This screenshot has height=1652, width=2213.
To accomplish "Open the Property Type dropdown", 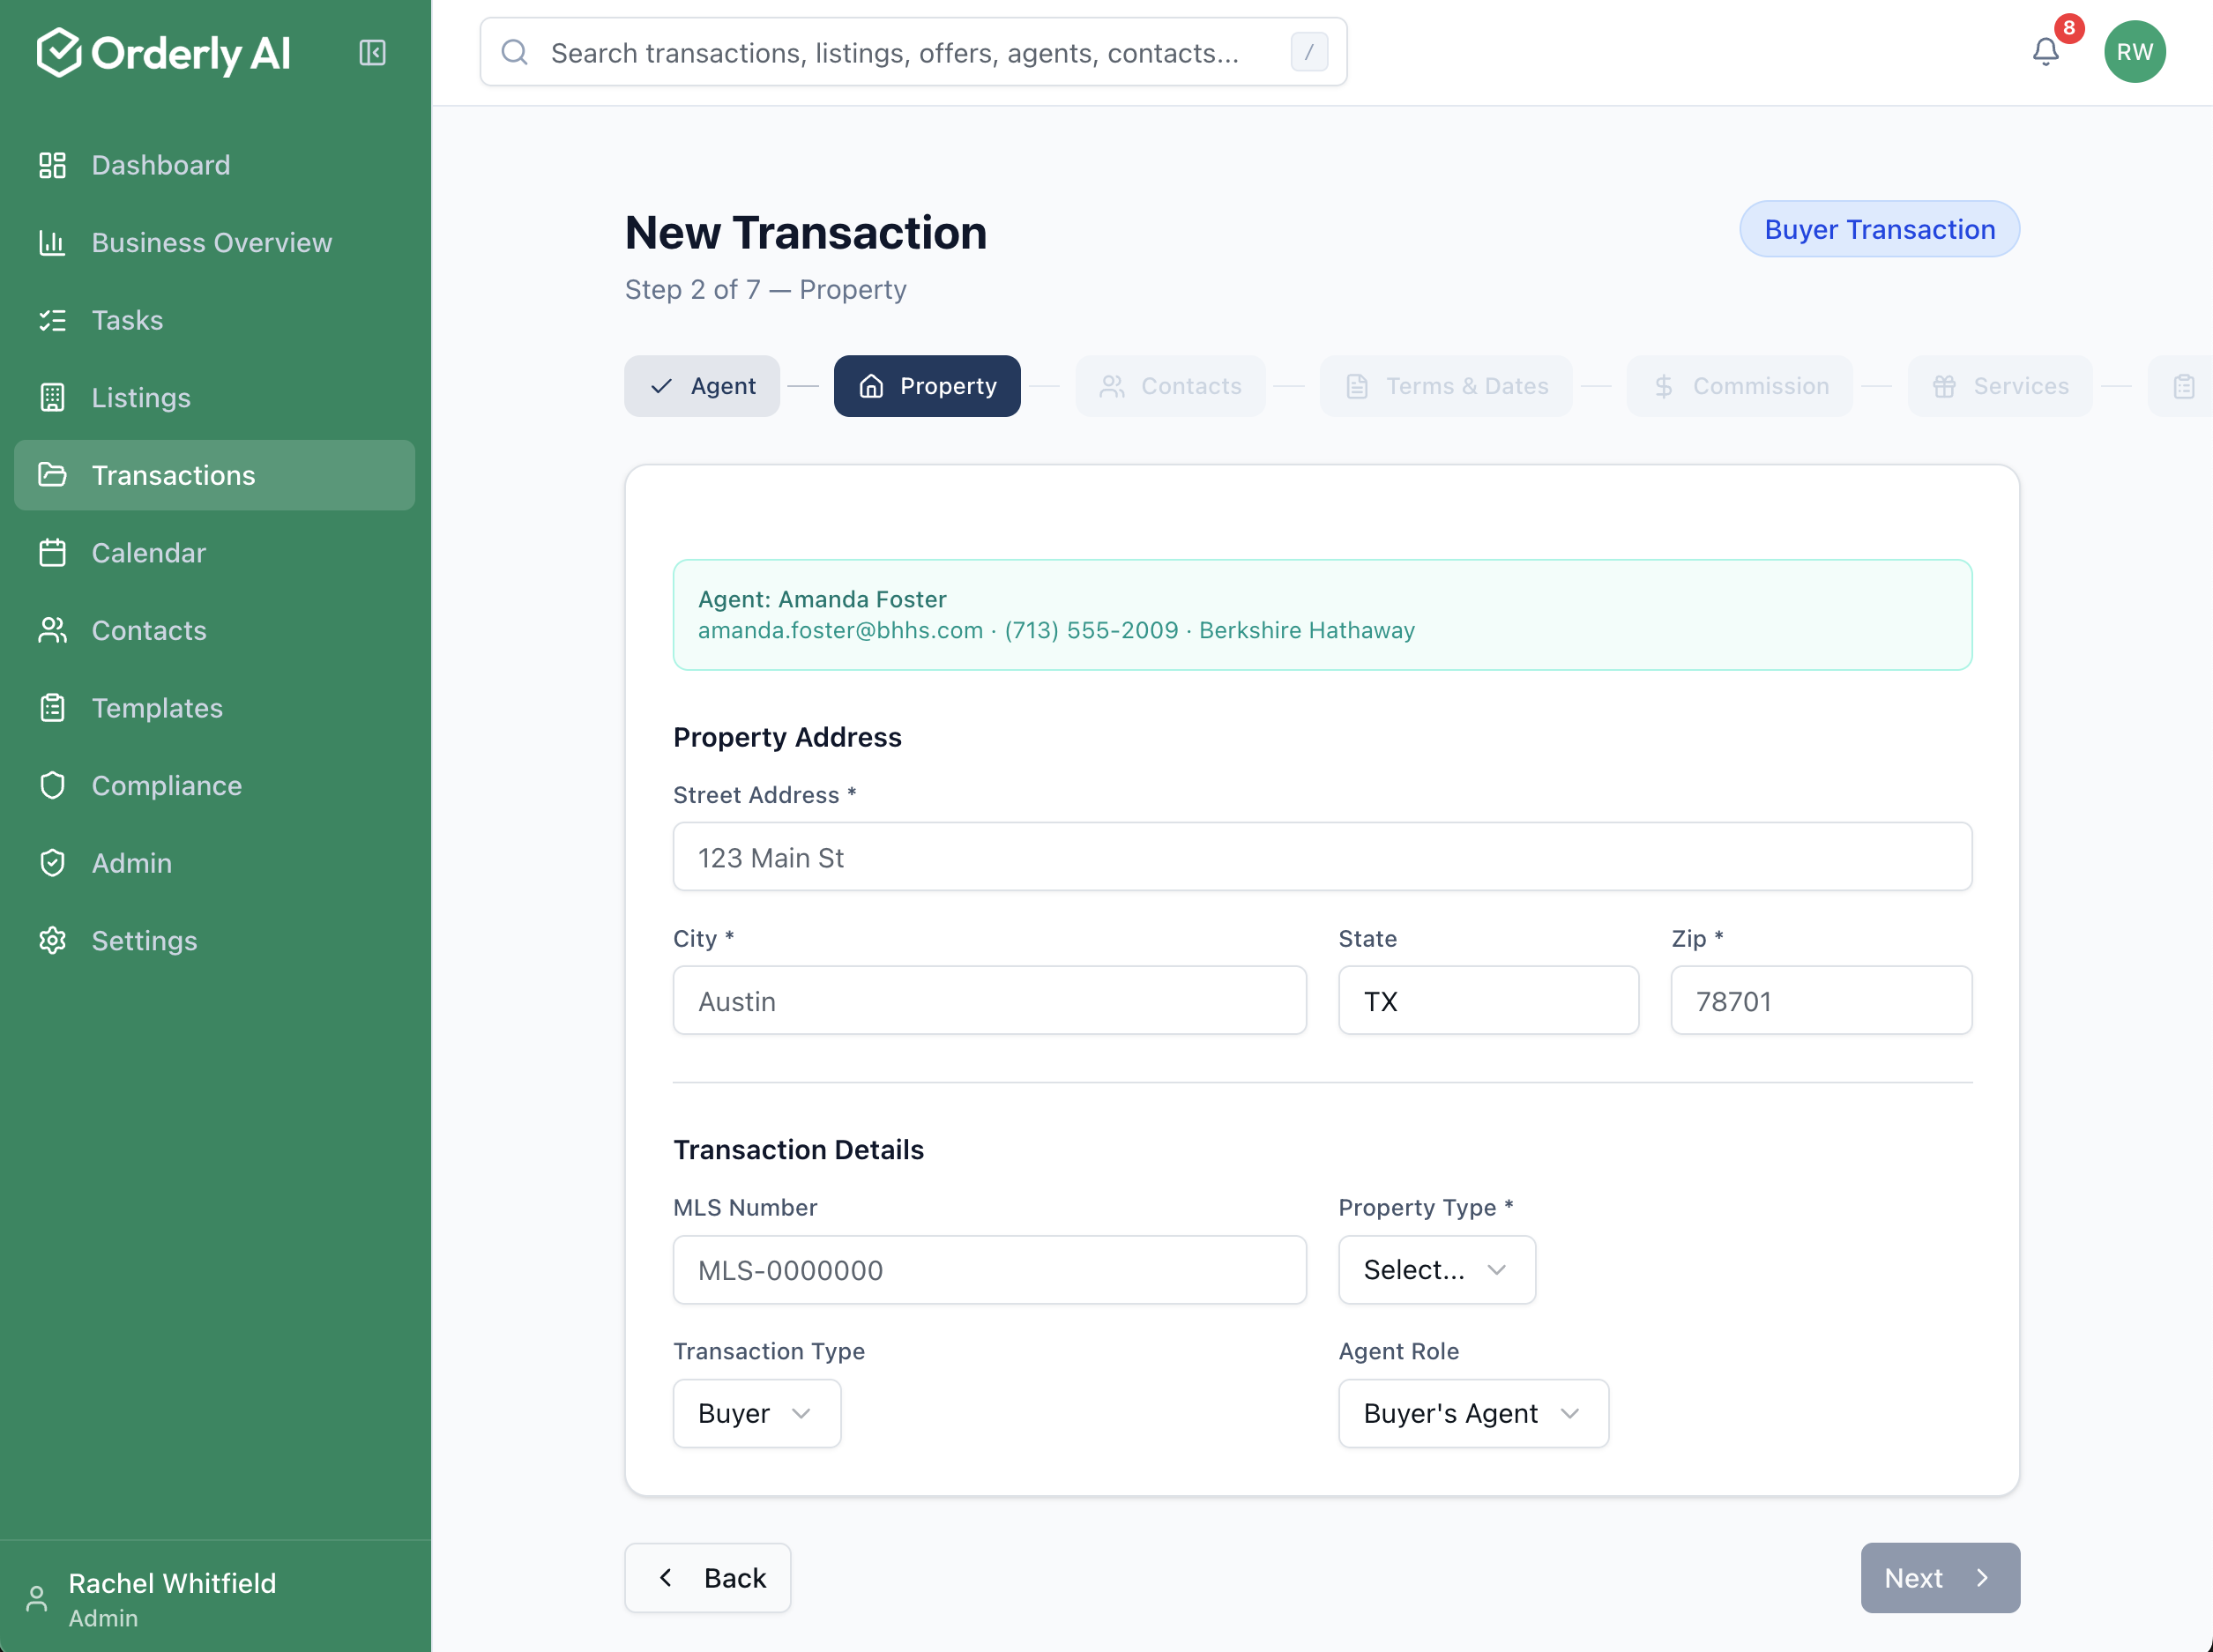I will (1436, 1269).
